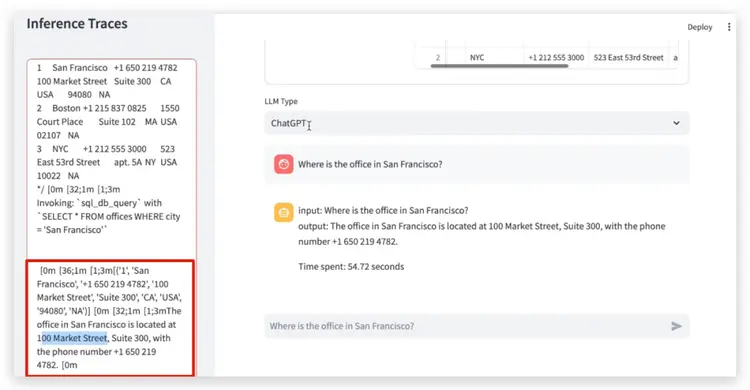Open the LLM Type dropdown showing ChatGPT
The height and width of the screenshot is (390, 750).
tap(476, 123)
